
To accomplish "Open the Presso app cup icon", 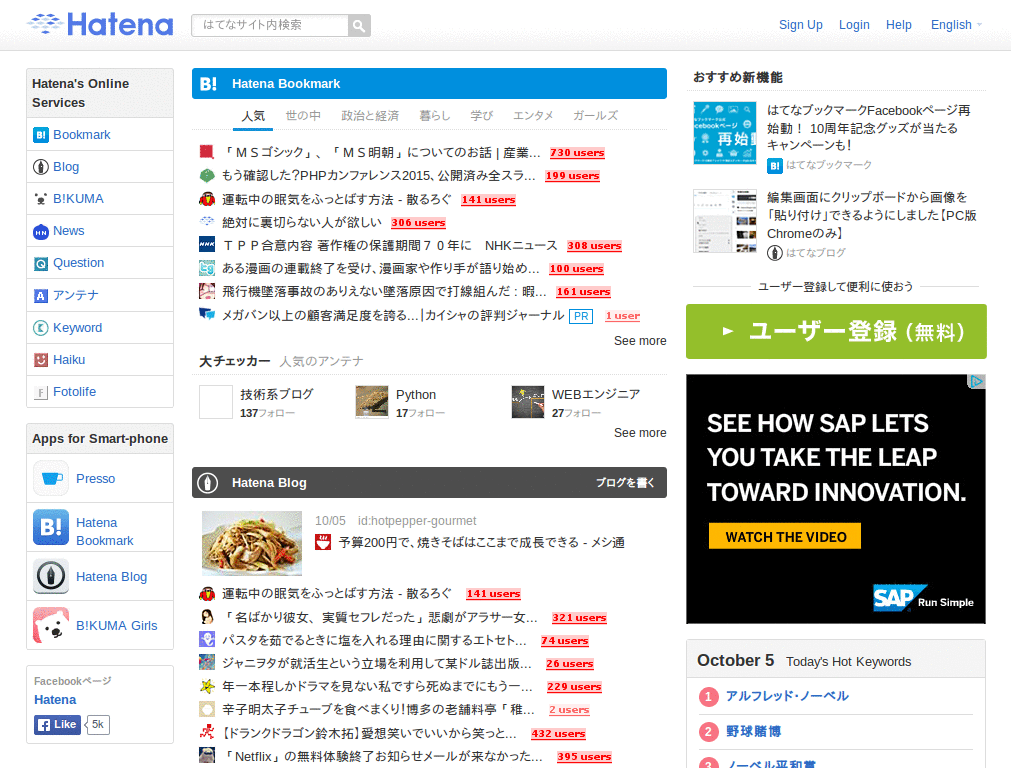I will pos(51,479).
